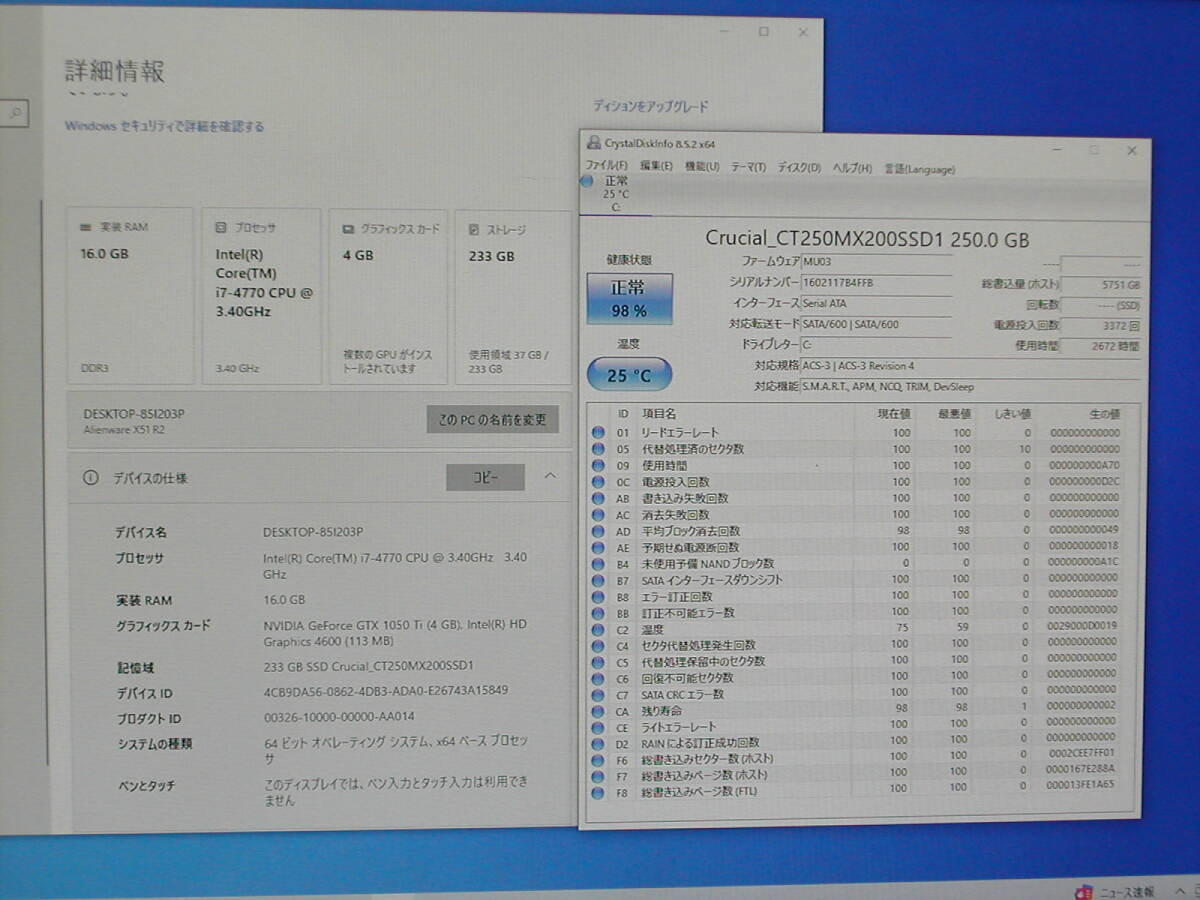The height and width of the screenshot is (900, 1200).
Task: Open the 言語(Language) menu in CrystalDiskInfo
Action: 919,169
